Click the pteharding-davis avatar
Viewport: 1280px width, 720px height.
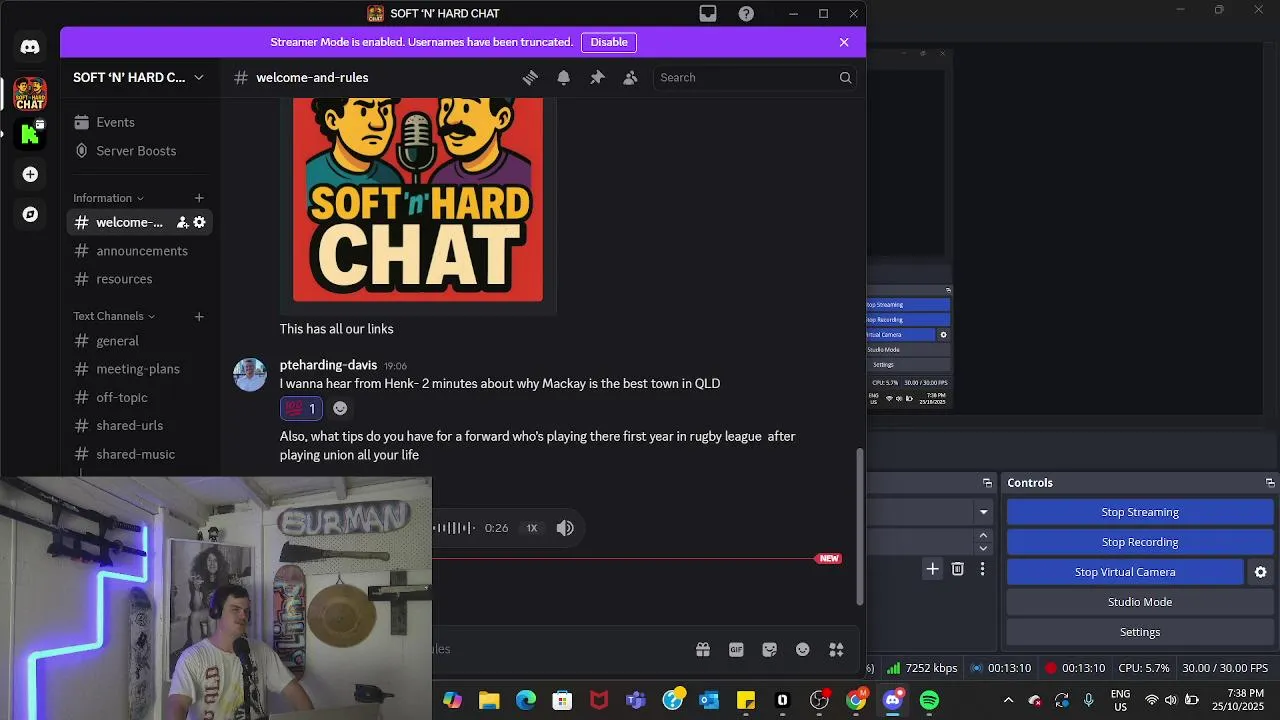(x=250, y=375)
